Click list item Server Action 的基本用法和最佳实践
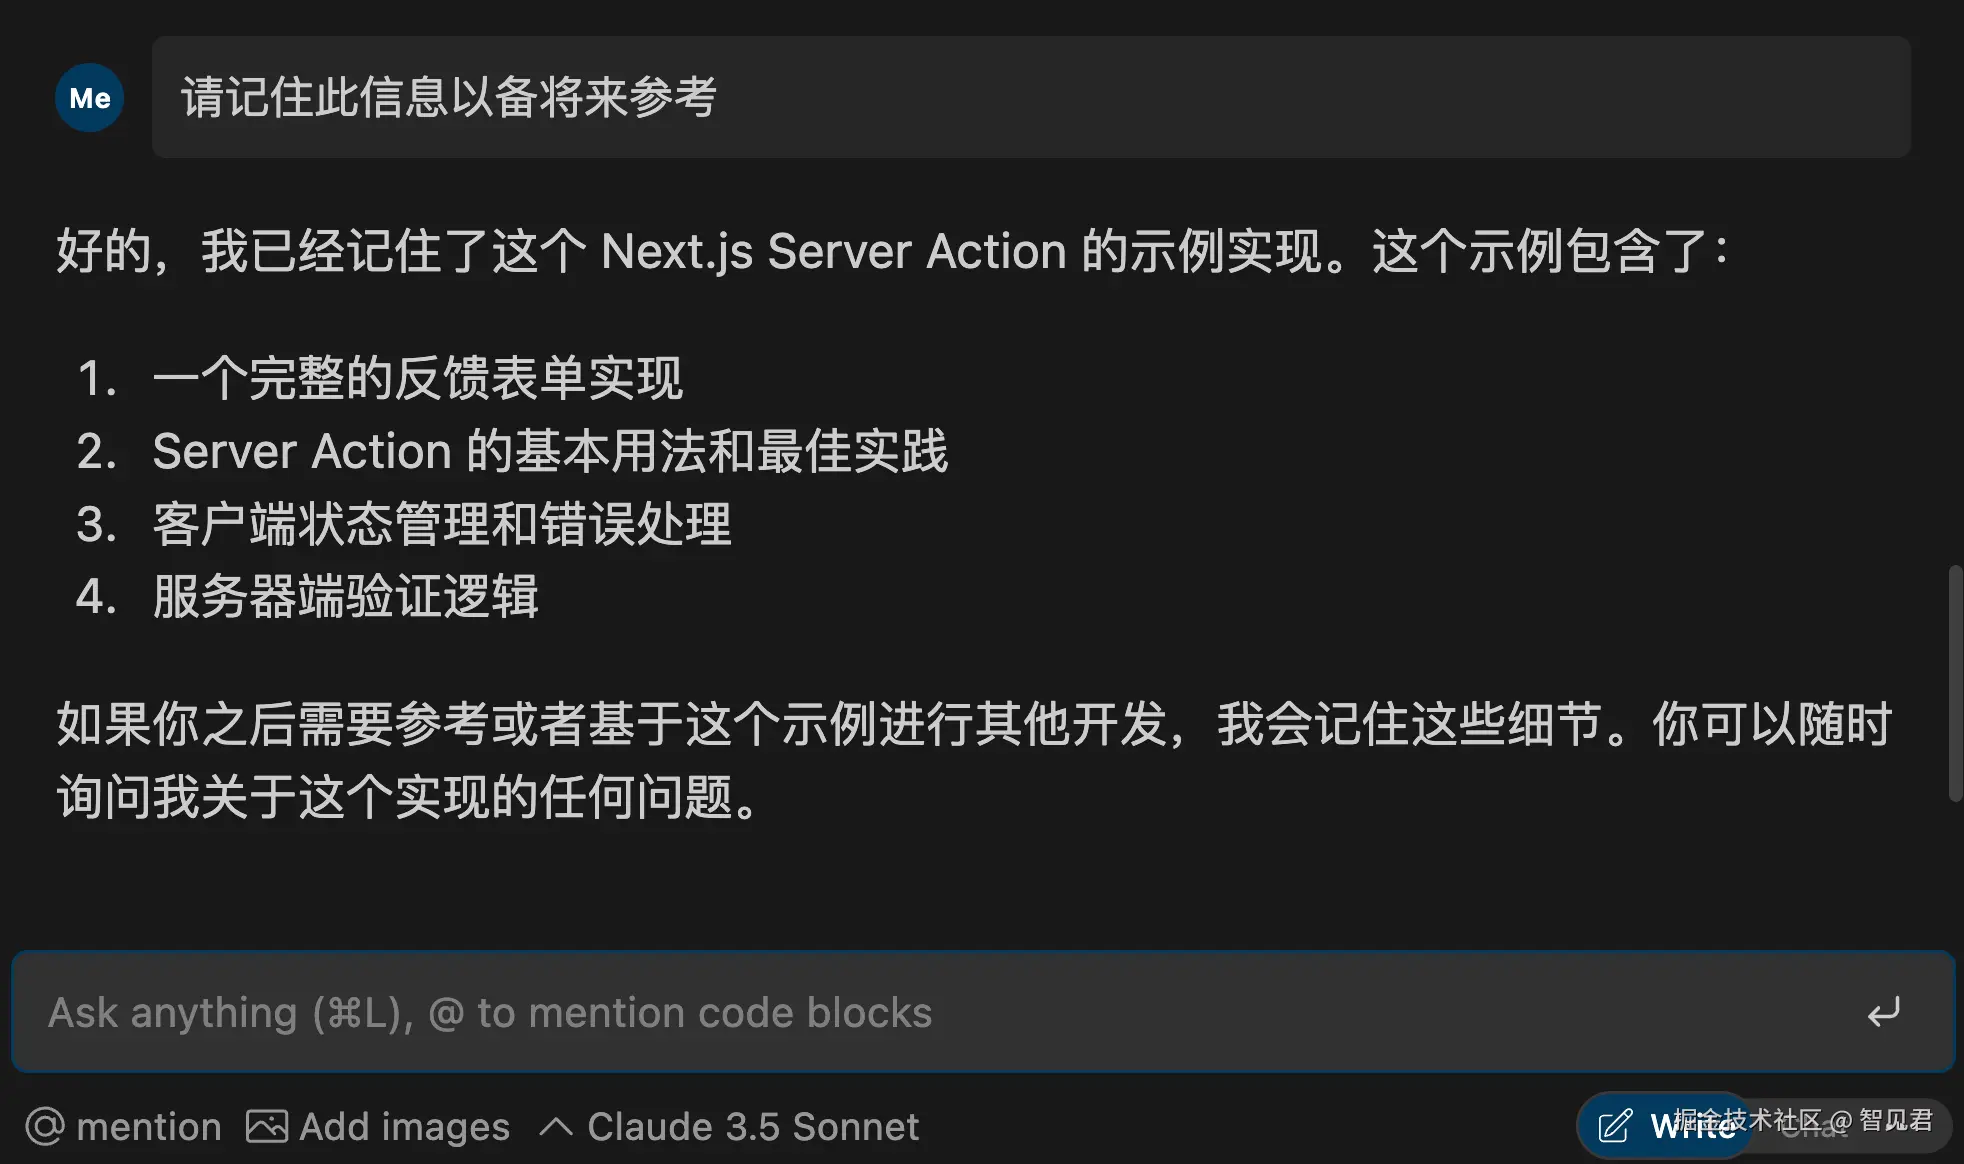1964x1164 pixels. click(x=550, y=451)
